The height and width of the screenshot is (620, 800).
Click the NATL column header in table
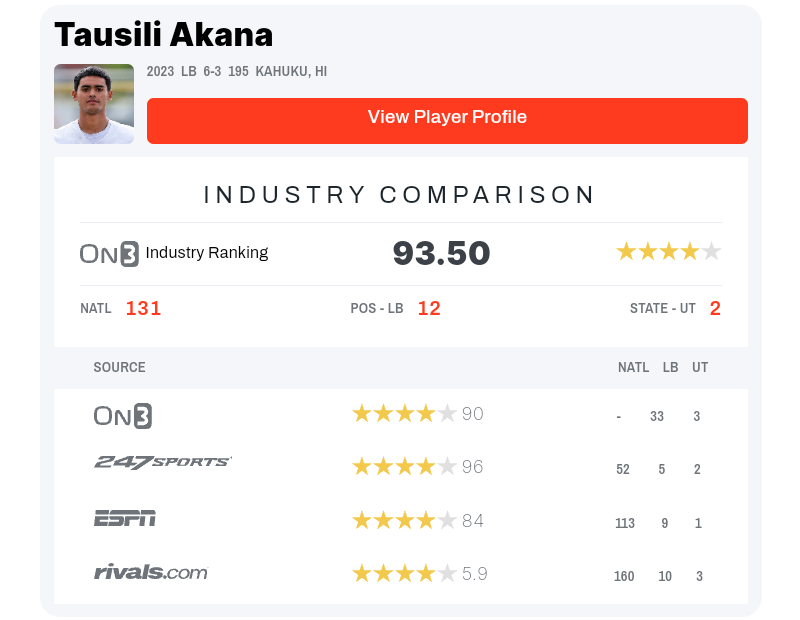[633, 368]
